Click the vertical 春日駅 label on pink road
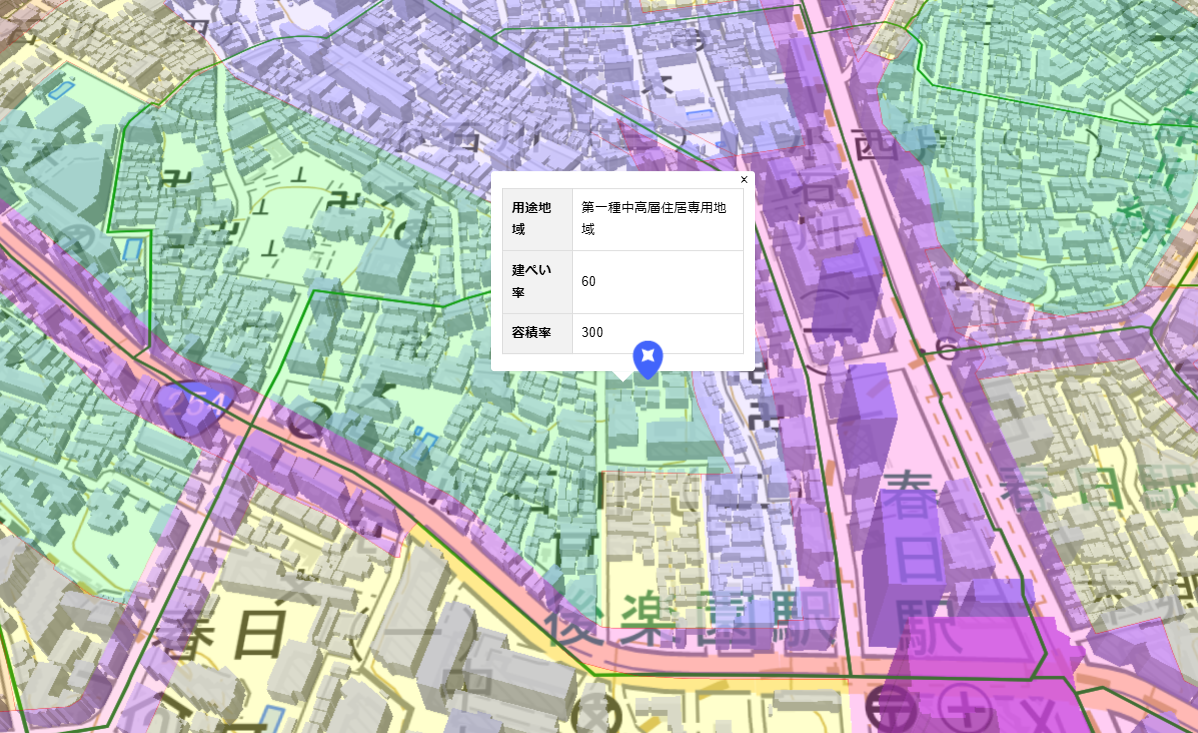The image size is (1198, 733). coord(912,560)
